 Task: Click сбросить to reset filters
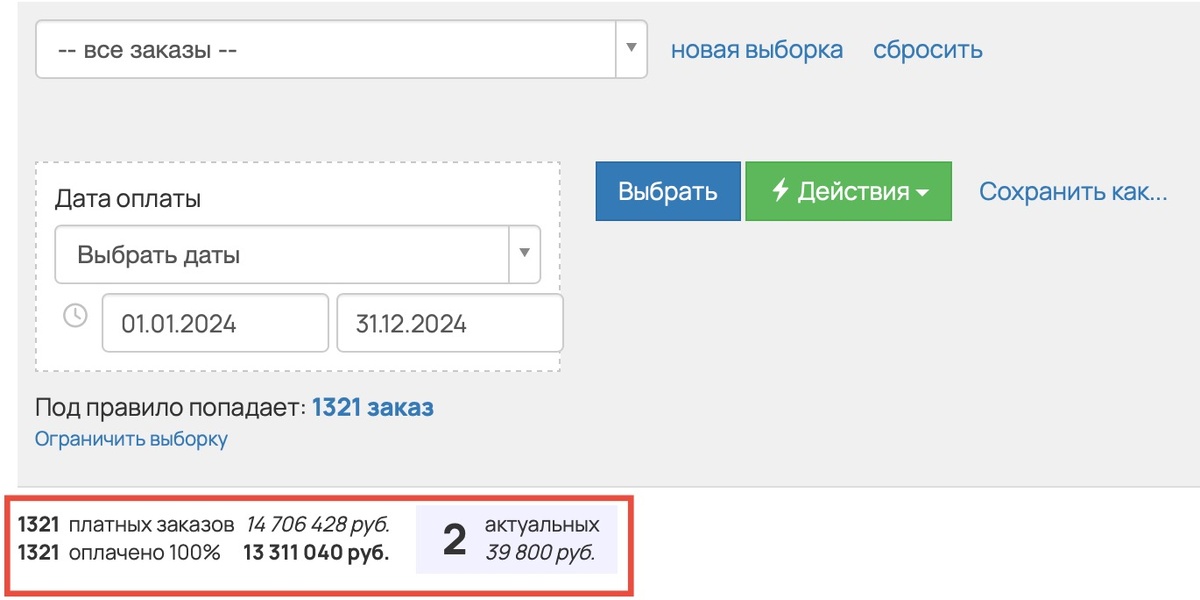[927, 47]
